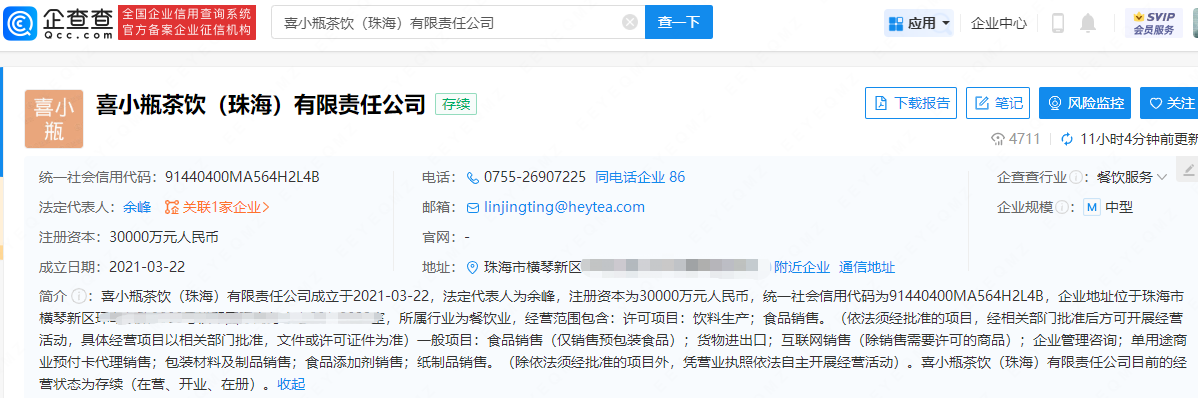
Task: Click the location pin icon in address
Action: pyautogui.click(x=472, y=267)
